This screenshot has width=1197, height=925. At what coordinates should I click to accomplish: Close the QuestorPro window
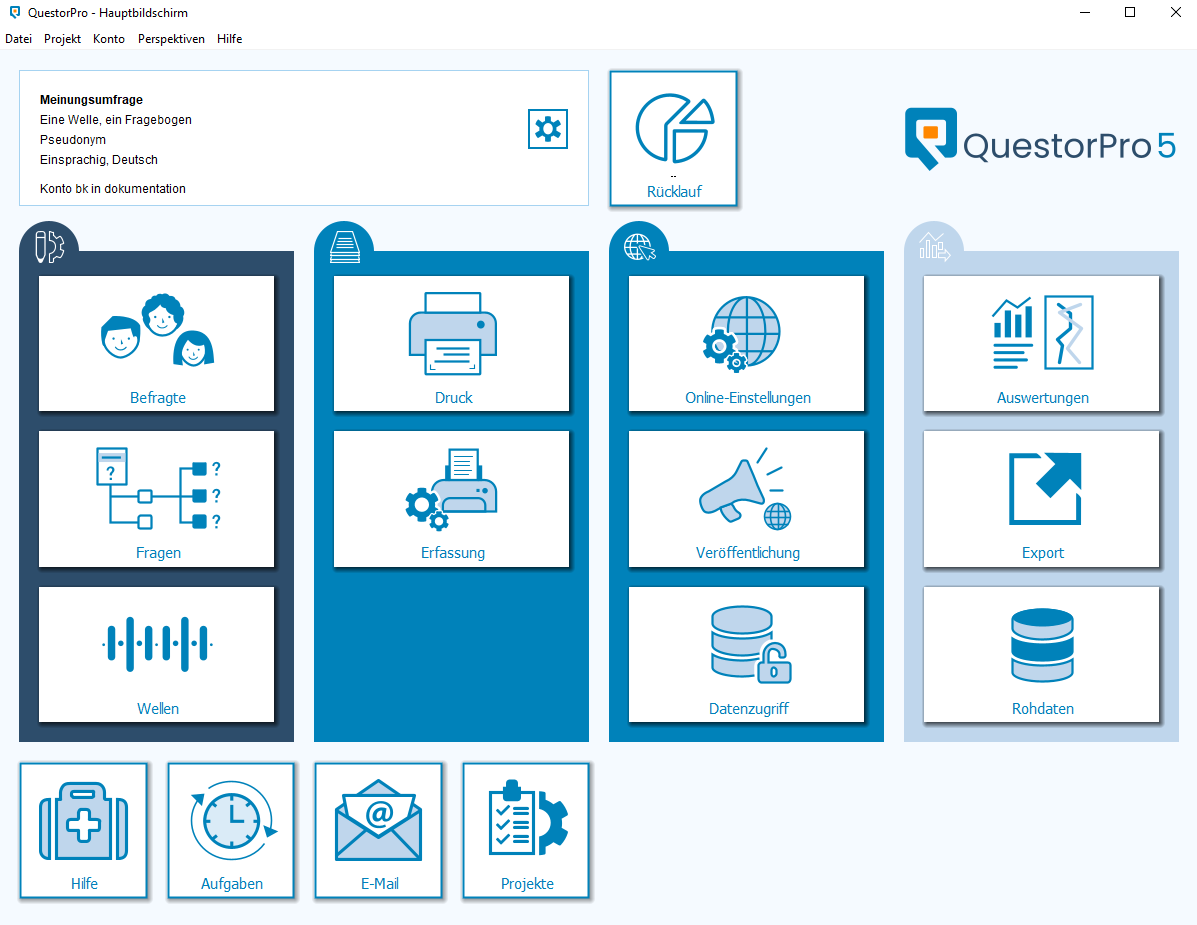1176,12
